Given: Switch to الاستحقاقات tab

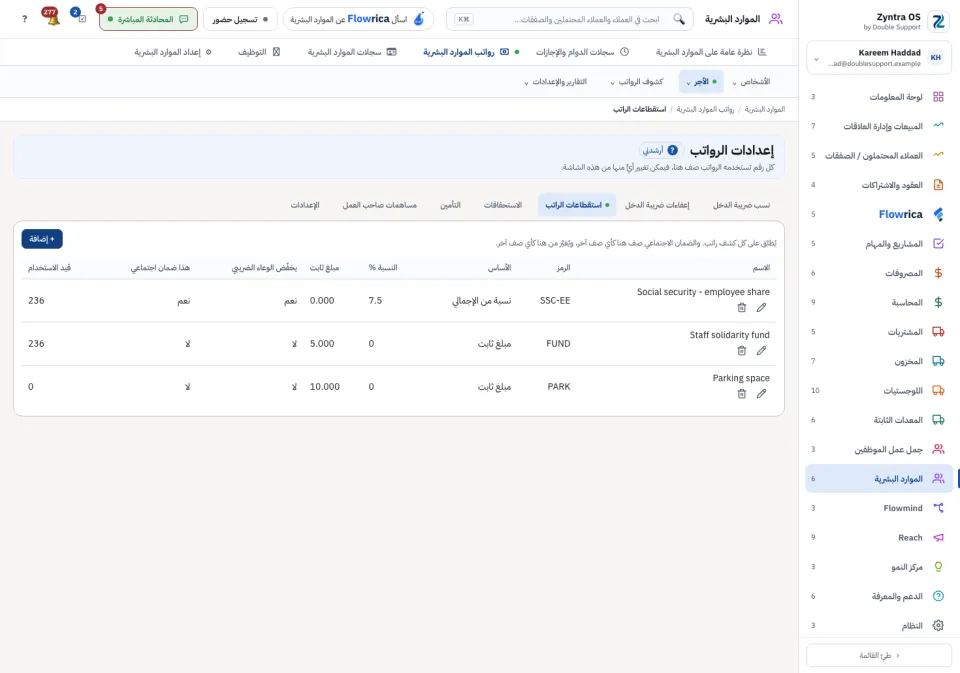Looking at the screenshot, I should [x=503, y=205].
